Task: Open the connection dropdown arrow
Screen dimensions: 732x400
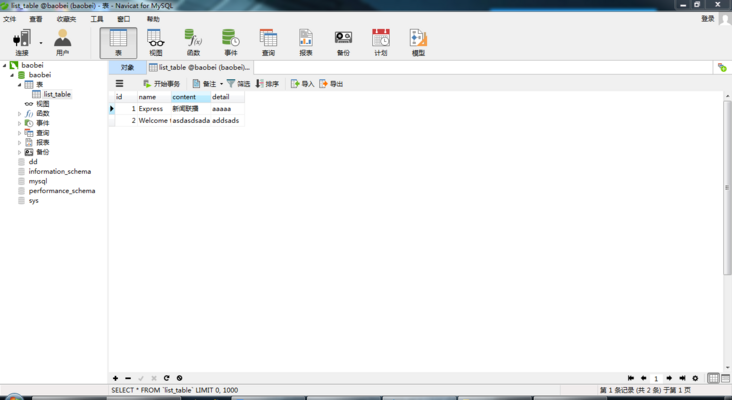Action: click(41, 43)
